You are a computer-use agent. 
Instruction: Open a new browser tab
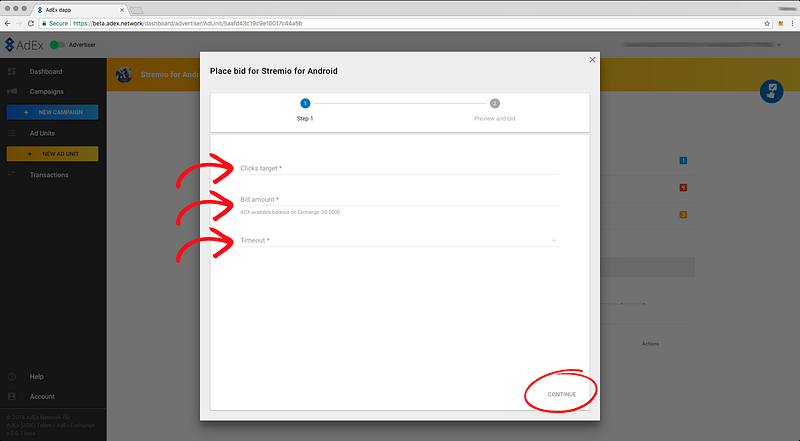point(136,10)
